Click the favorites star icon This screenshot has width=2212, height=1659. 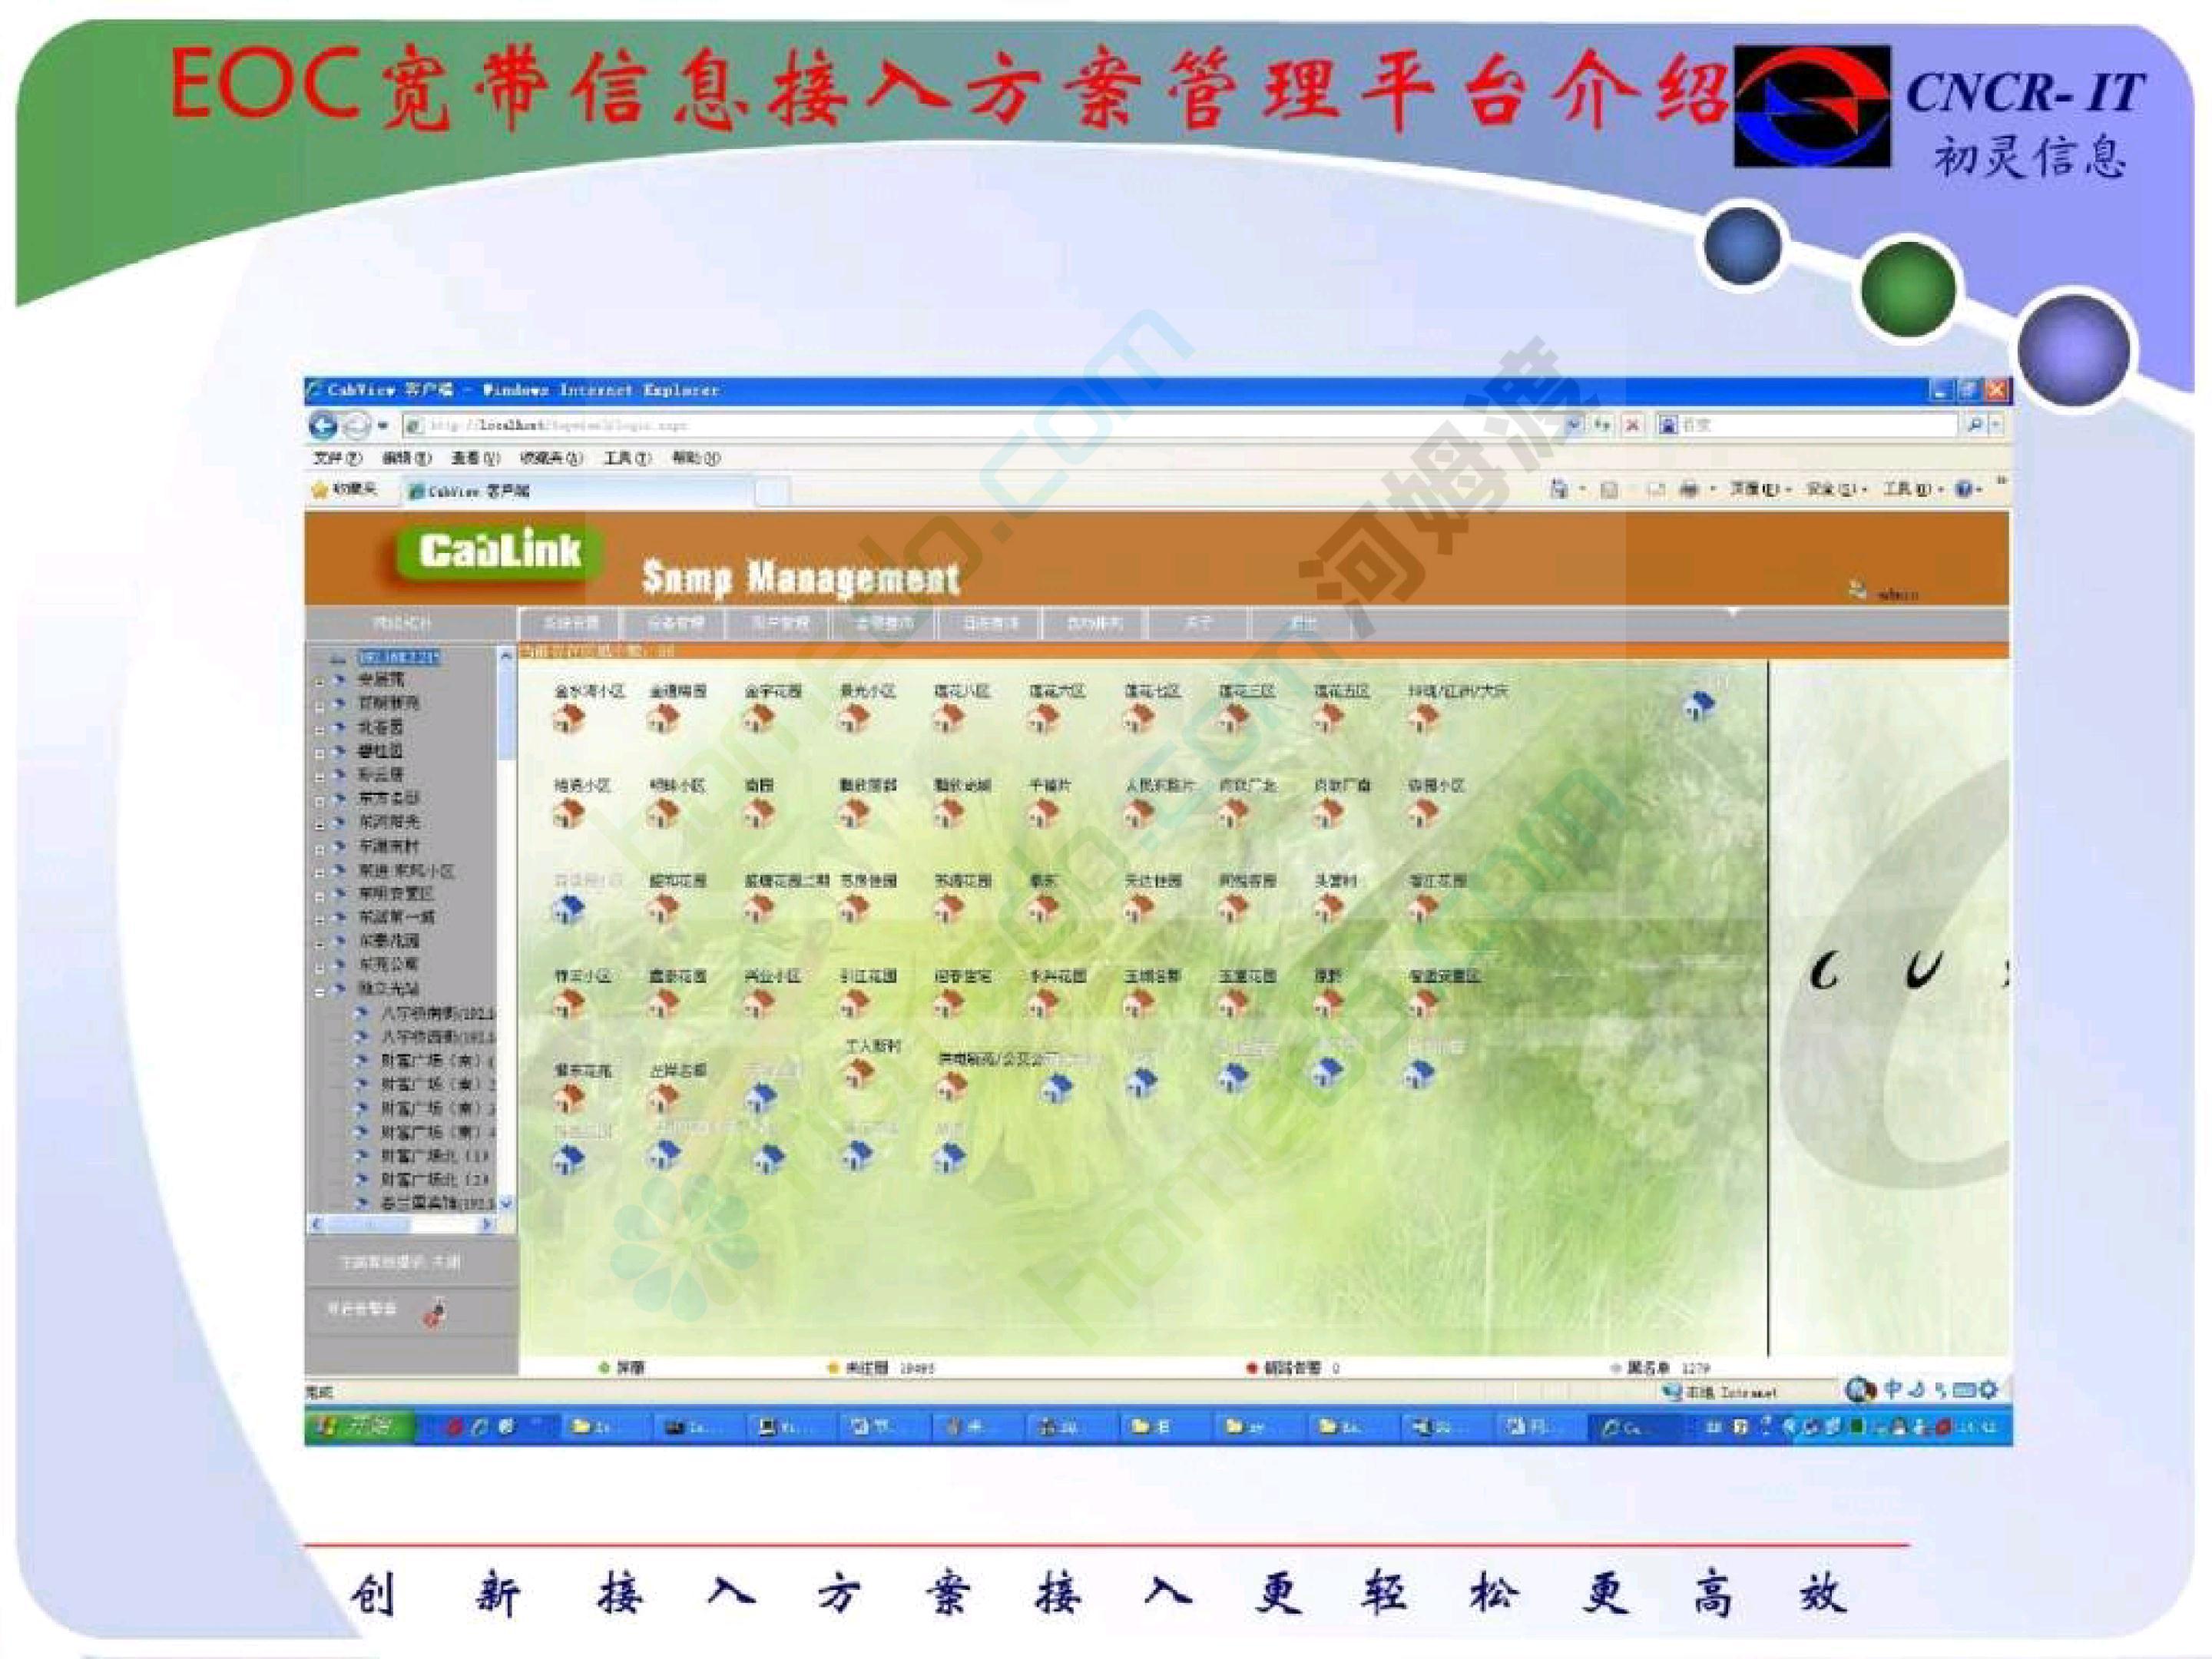(x=320, y=490)
